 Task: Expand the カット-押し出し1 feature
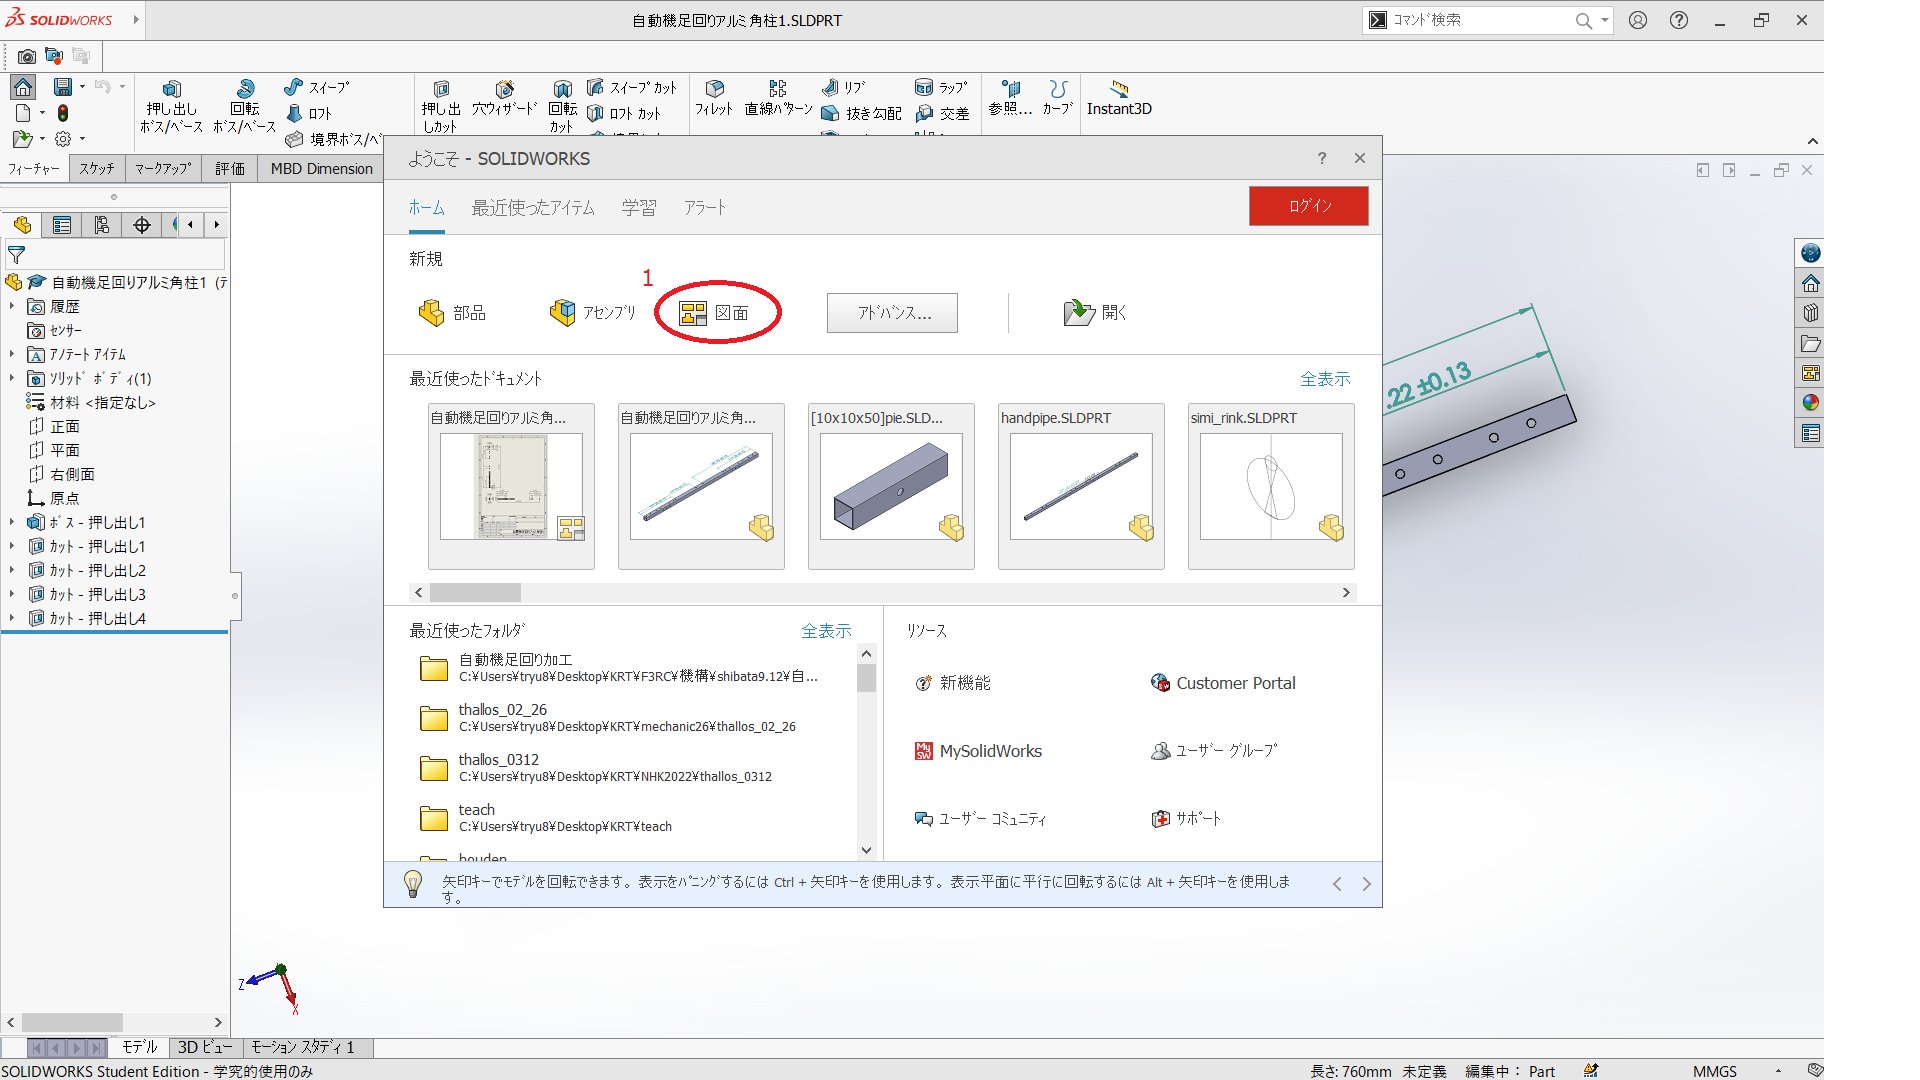point(12,547)
